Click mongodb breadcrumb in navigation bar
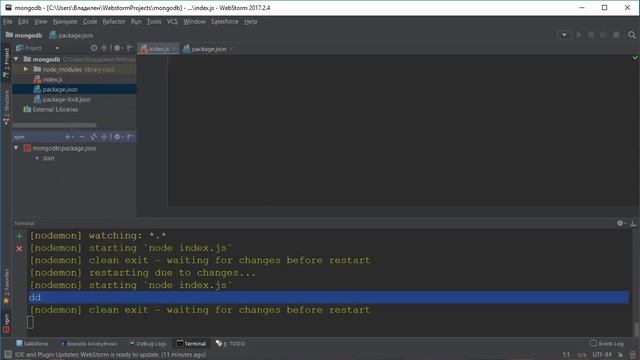The height and width of the screenshot is (360, 640). click(24, 36)
